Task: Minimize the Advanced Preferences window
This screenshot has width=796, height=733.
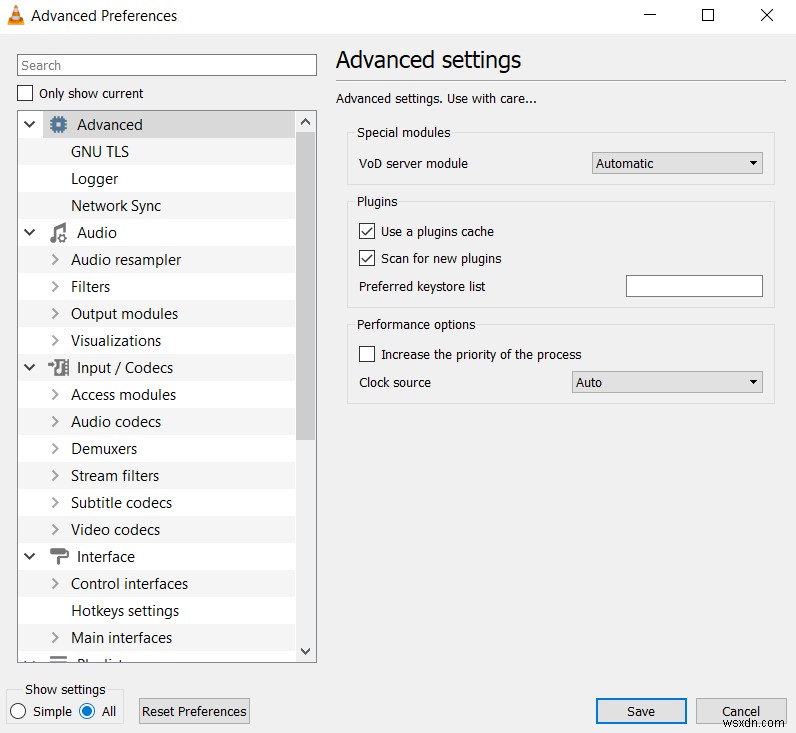Action: [650, 15]
